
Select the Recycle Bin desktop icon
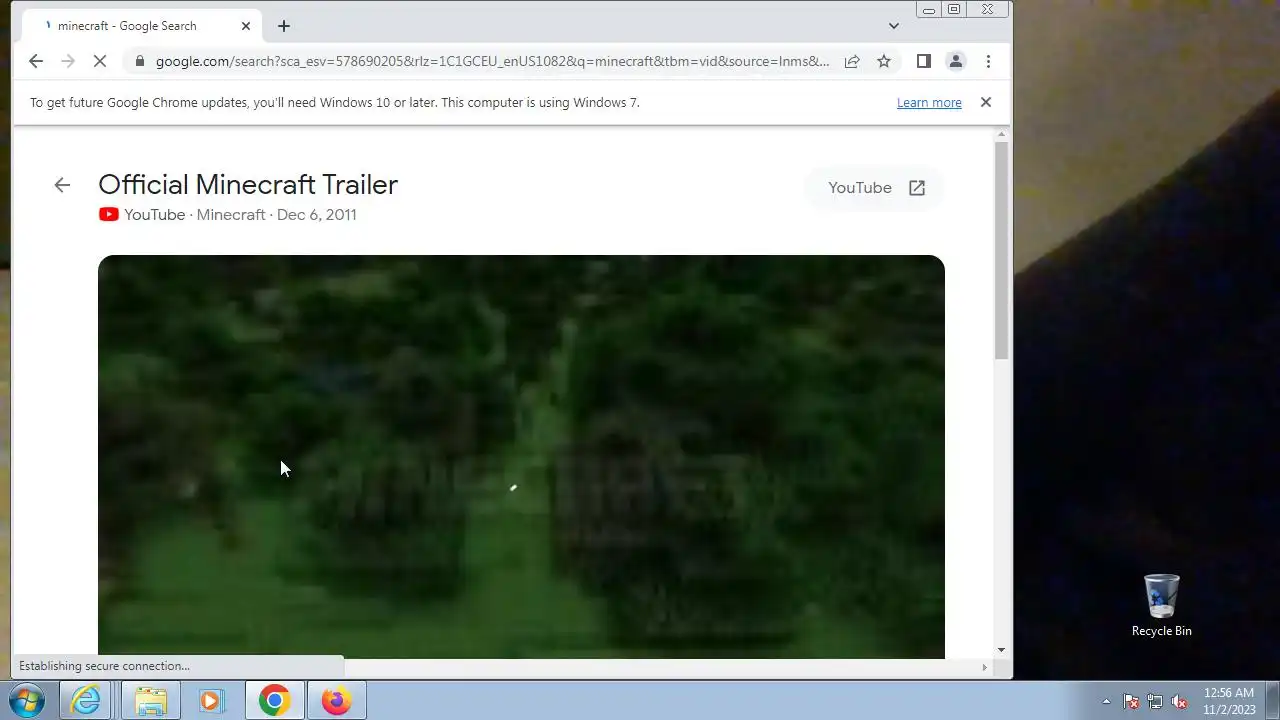[x=1162, y=606]
